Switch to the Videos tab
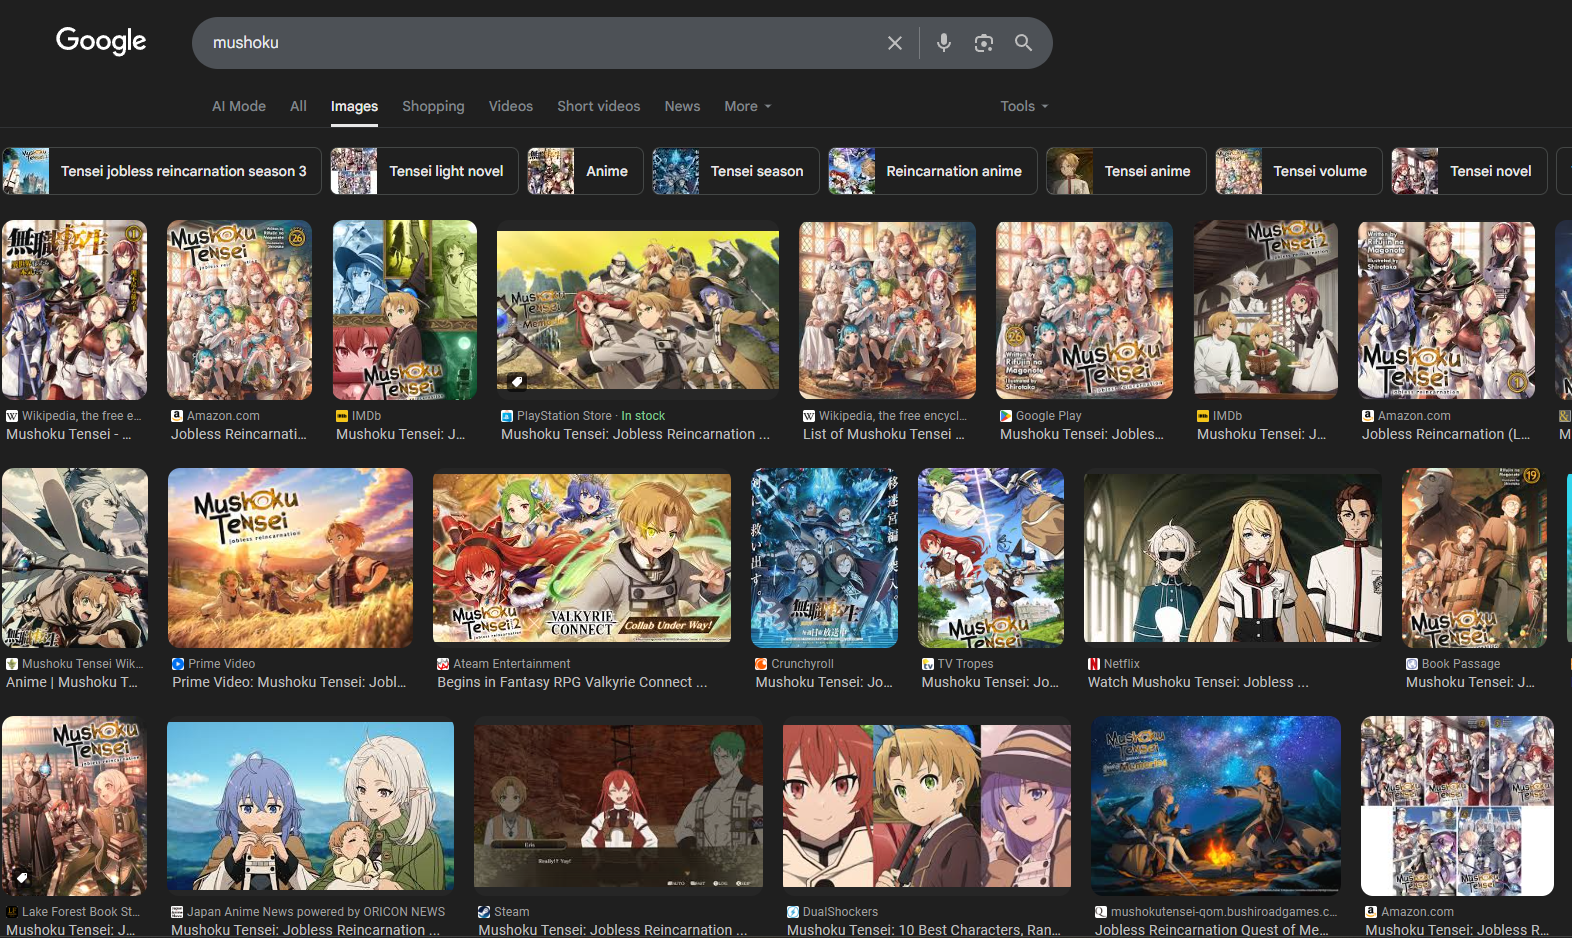This screenshot has height=938, width=1572. 510,106
